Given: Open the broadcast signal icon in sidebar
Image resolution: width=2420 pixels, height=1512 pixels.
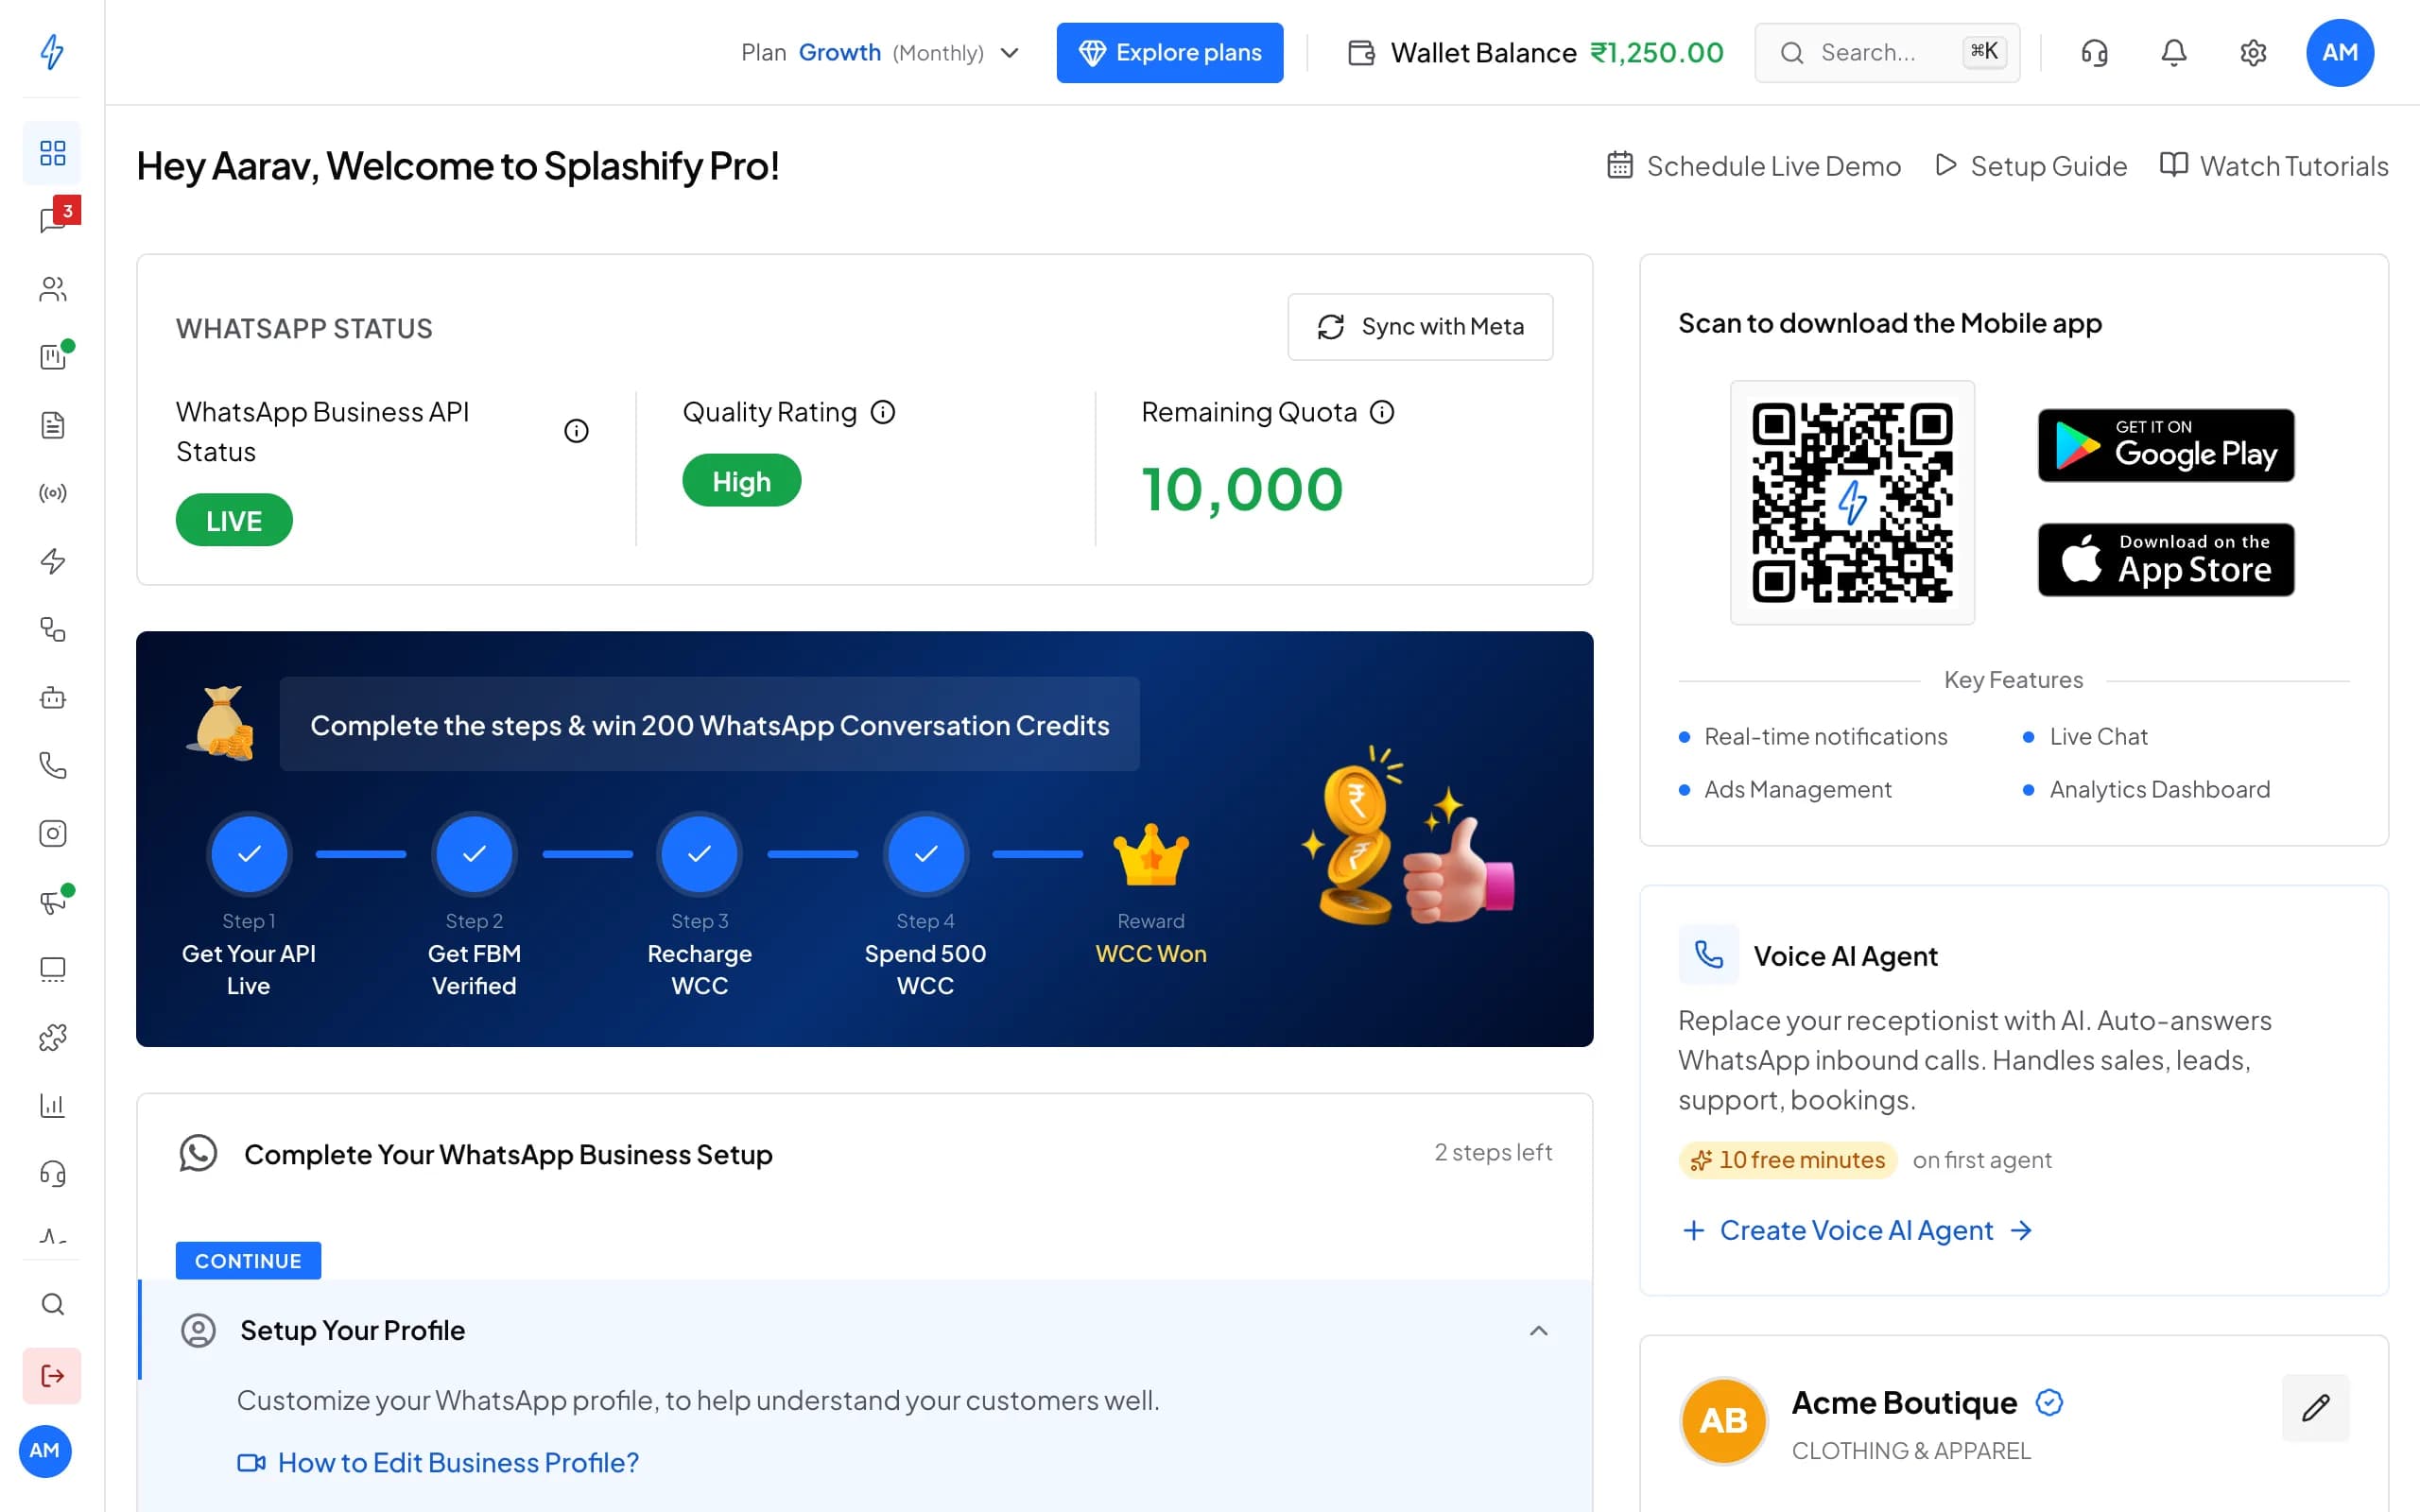Looking at the screenshot, I should 52,493.
